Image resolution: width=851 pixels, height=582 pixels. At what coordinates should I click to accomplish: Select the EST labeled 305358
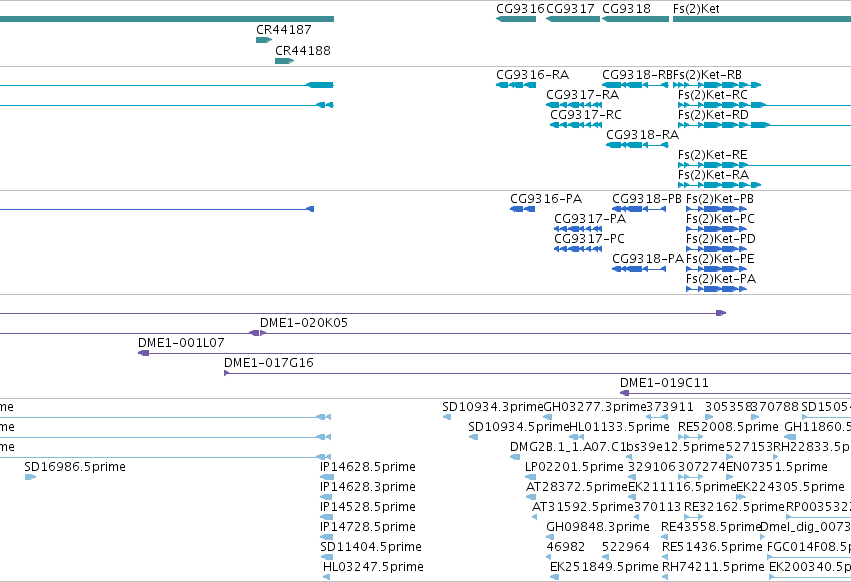[x=728, y=407]
